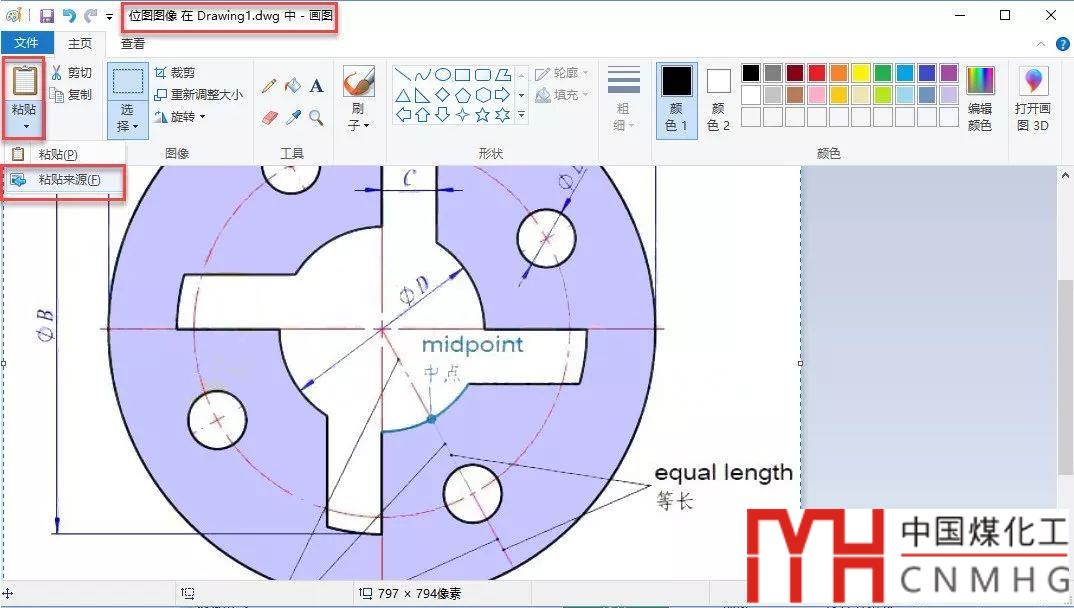Click the Crop (裁剪) button
Viewport: 1074px width, 608px height.
175,73
